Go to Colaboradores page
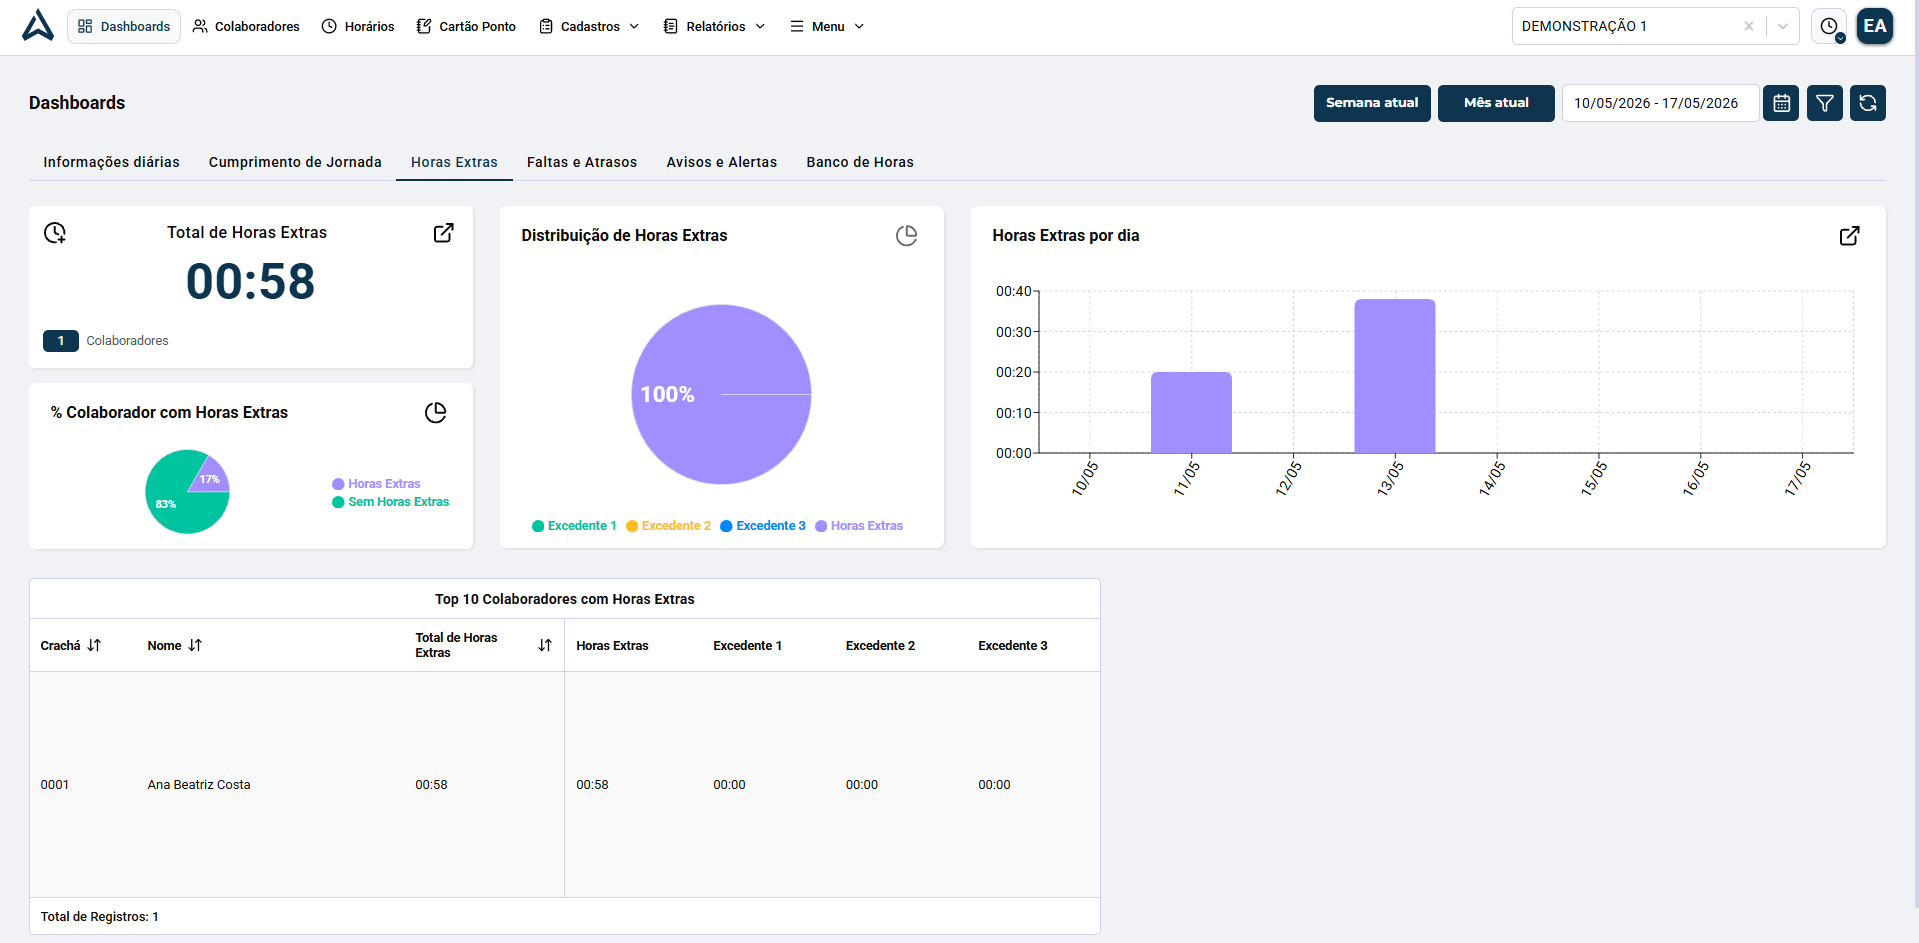This screenshot has width=1919, height=943. pyautogui.click(x=246, y=26)
